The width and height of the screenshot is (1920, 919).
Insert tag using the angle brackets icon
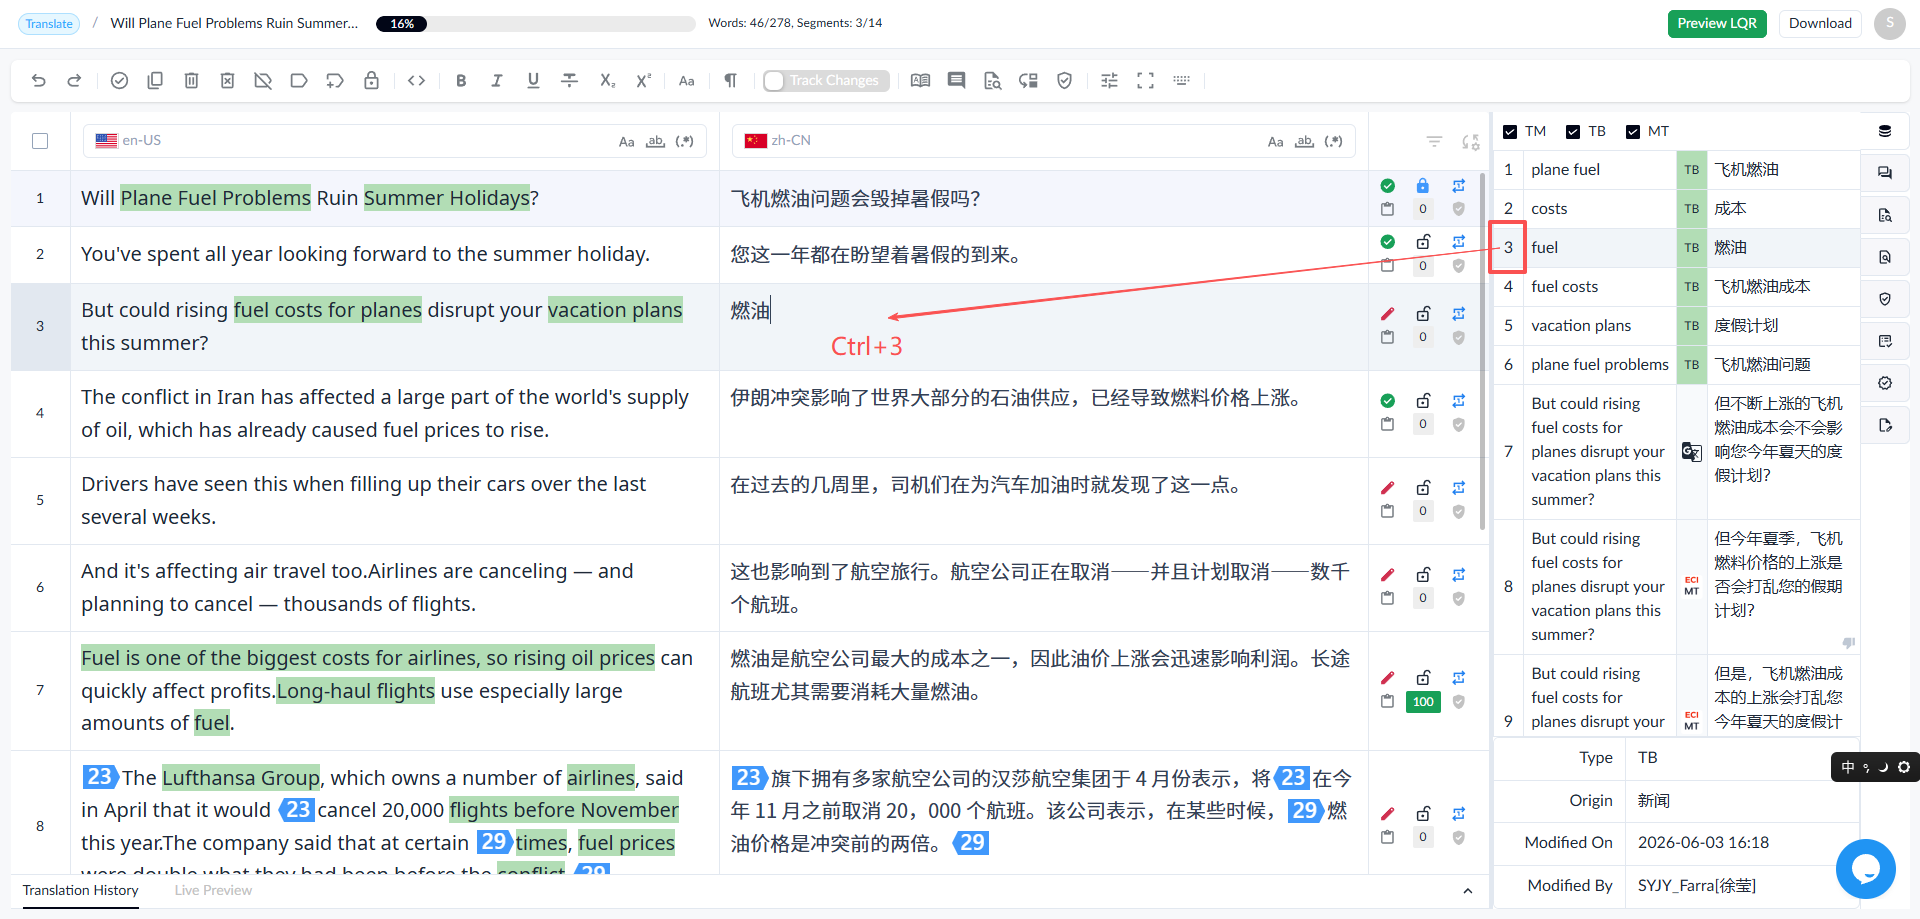tap(417, 81)
